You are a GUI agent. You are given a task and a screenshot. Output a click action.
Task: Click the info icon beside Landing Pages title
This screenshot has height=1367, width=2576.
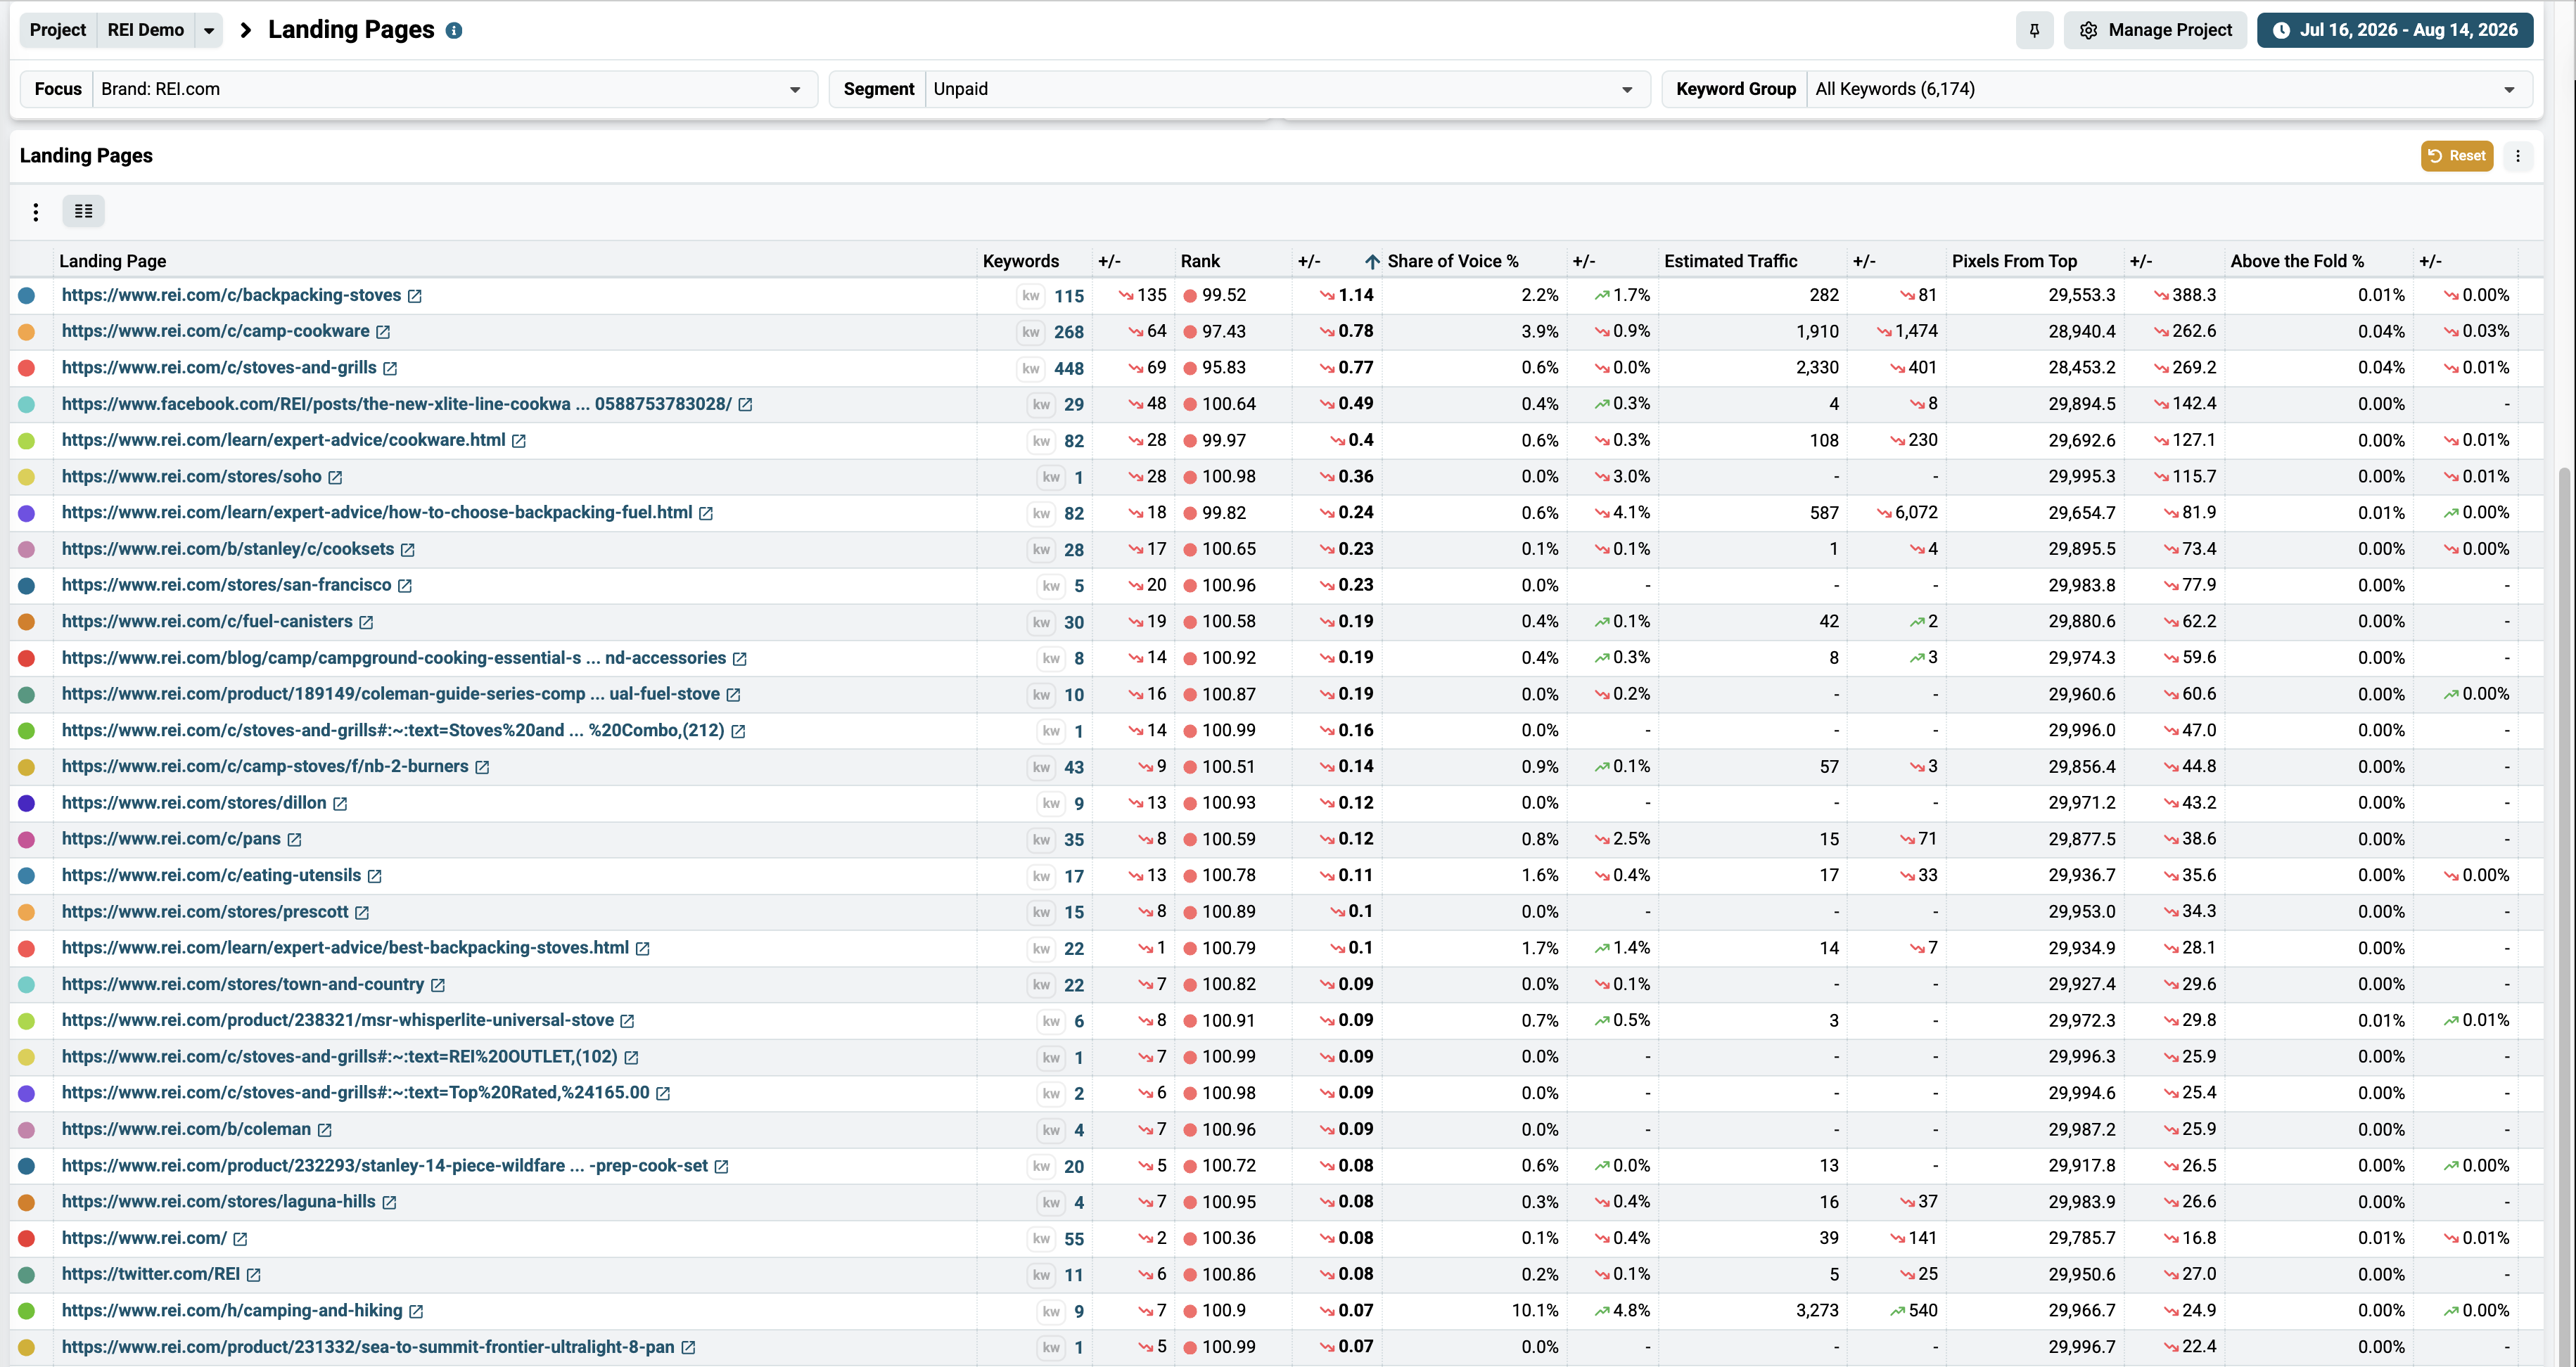454,31
